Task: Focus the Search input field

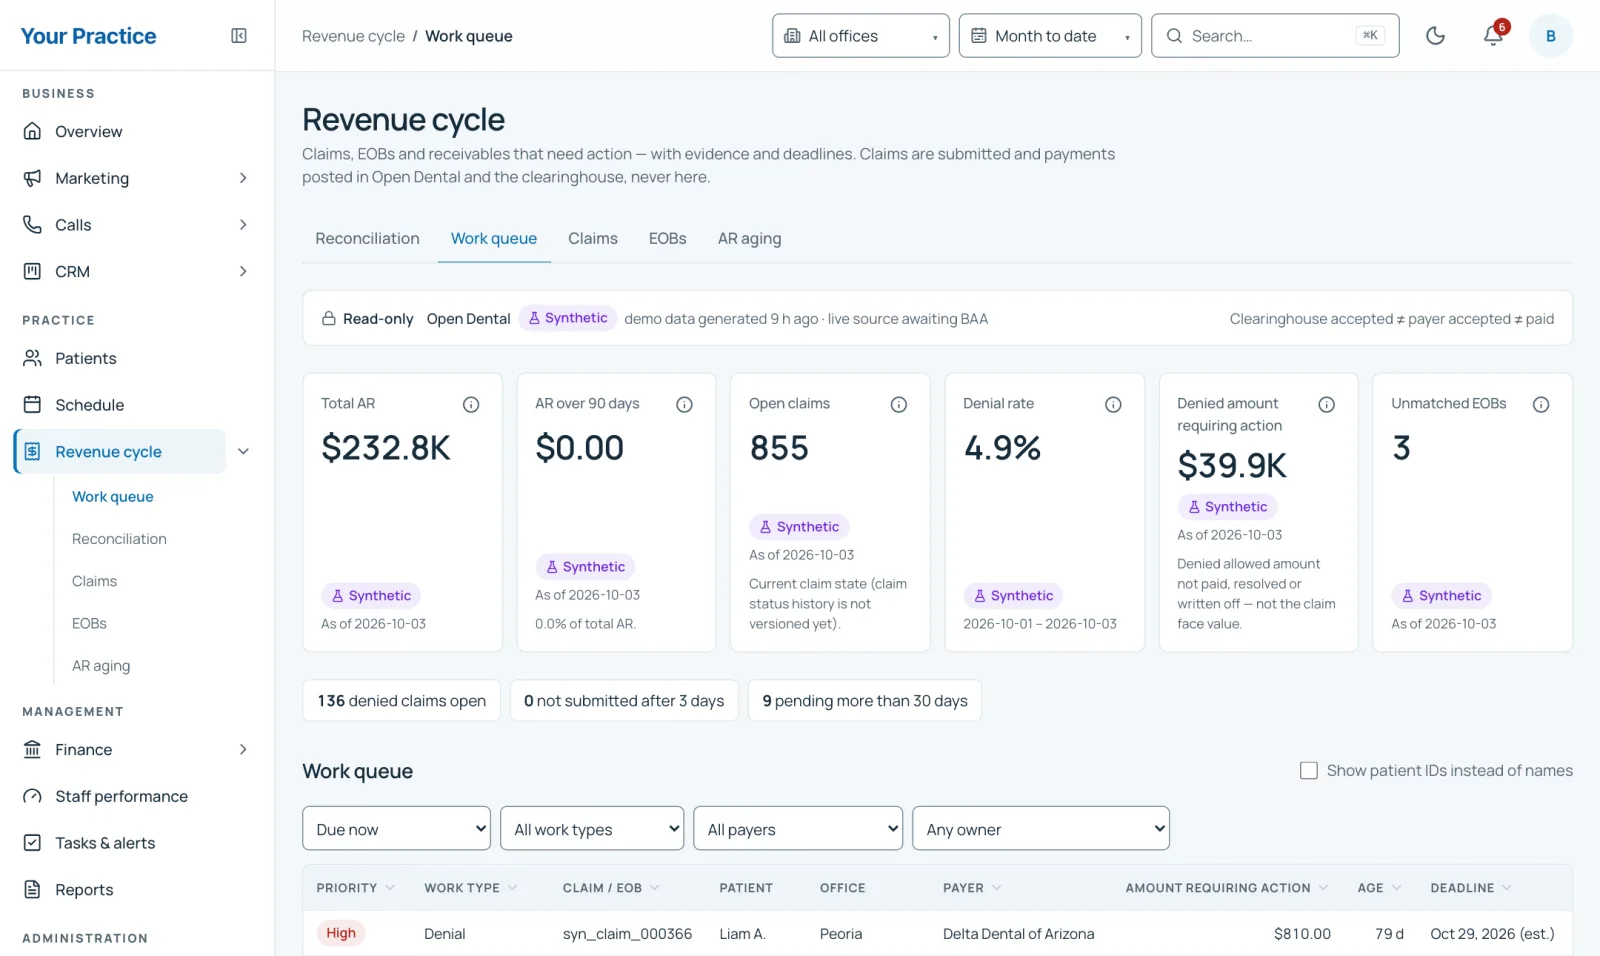Action: (1275, 36)
